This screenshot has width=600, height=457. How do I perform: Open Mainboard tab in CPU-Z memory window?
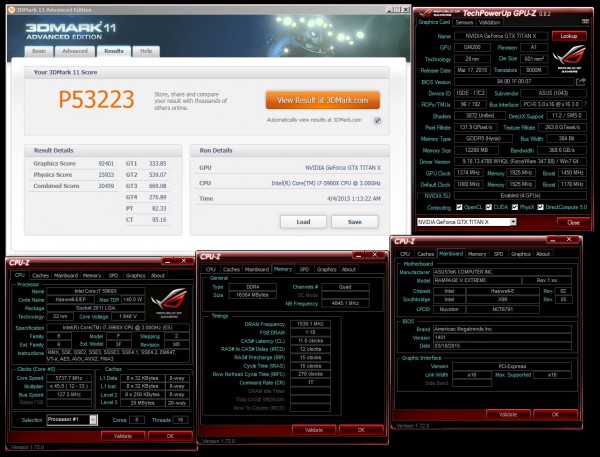257,269
